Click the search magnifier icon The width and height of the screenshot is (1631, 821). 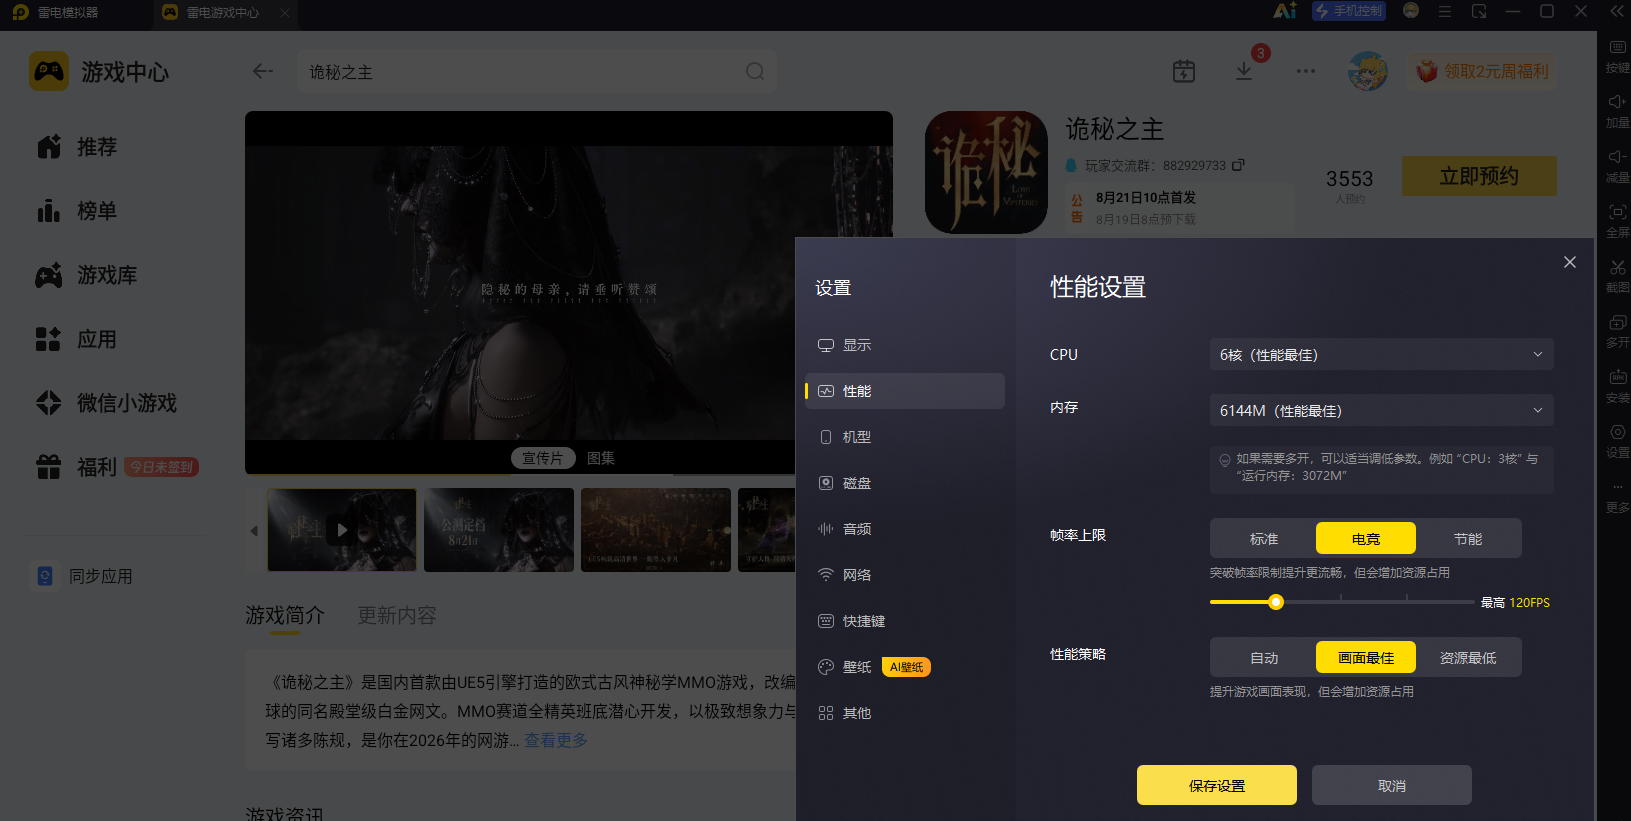pyautogui.click(x=755, y=71)
